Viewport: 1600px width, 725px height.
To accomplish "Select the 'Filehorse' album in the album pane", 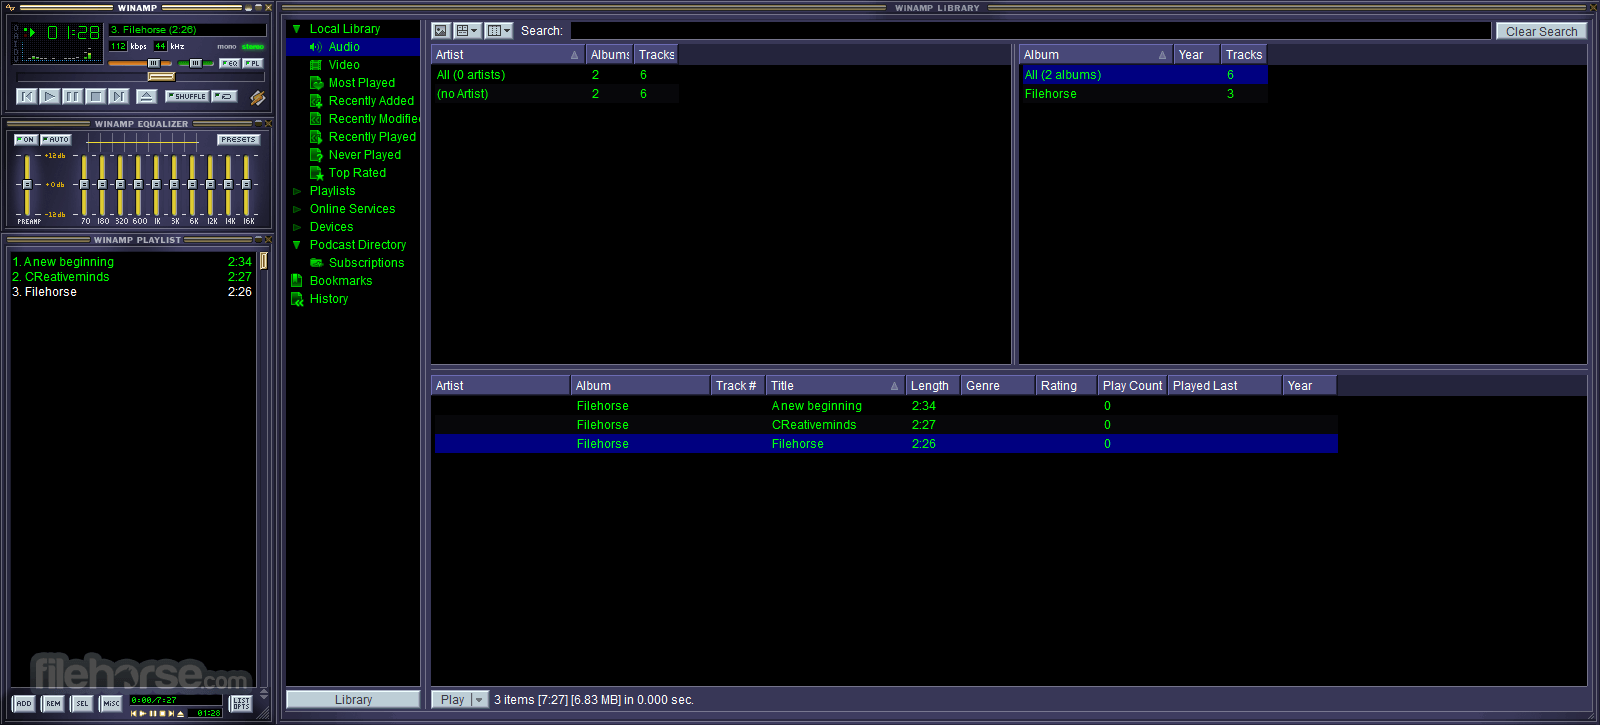I will tap(1143, 94).
